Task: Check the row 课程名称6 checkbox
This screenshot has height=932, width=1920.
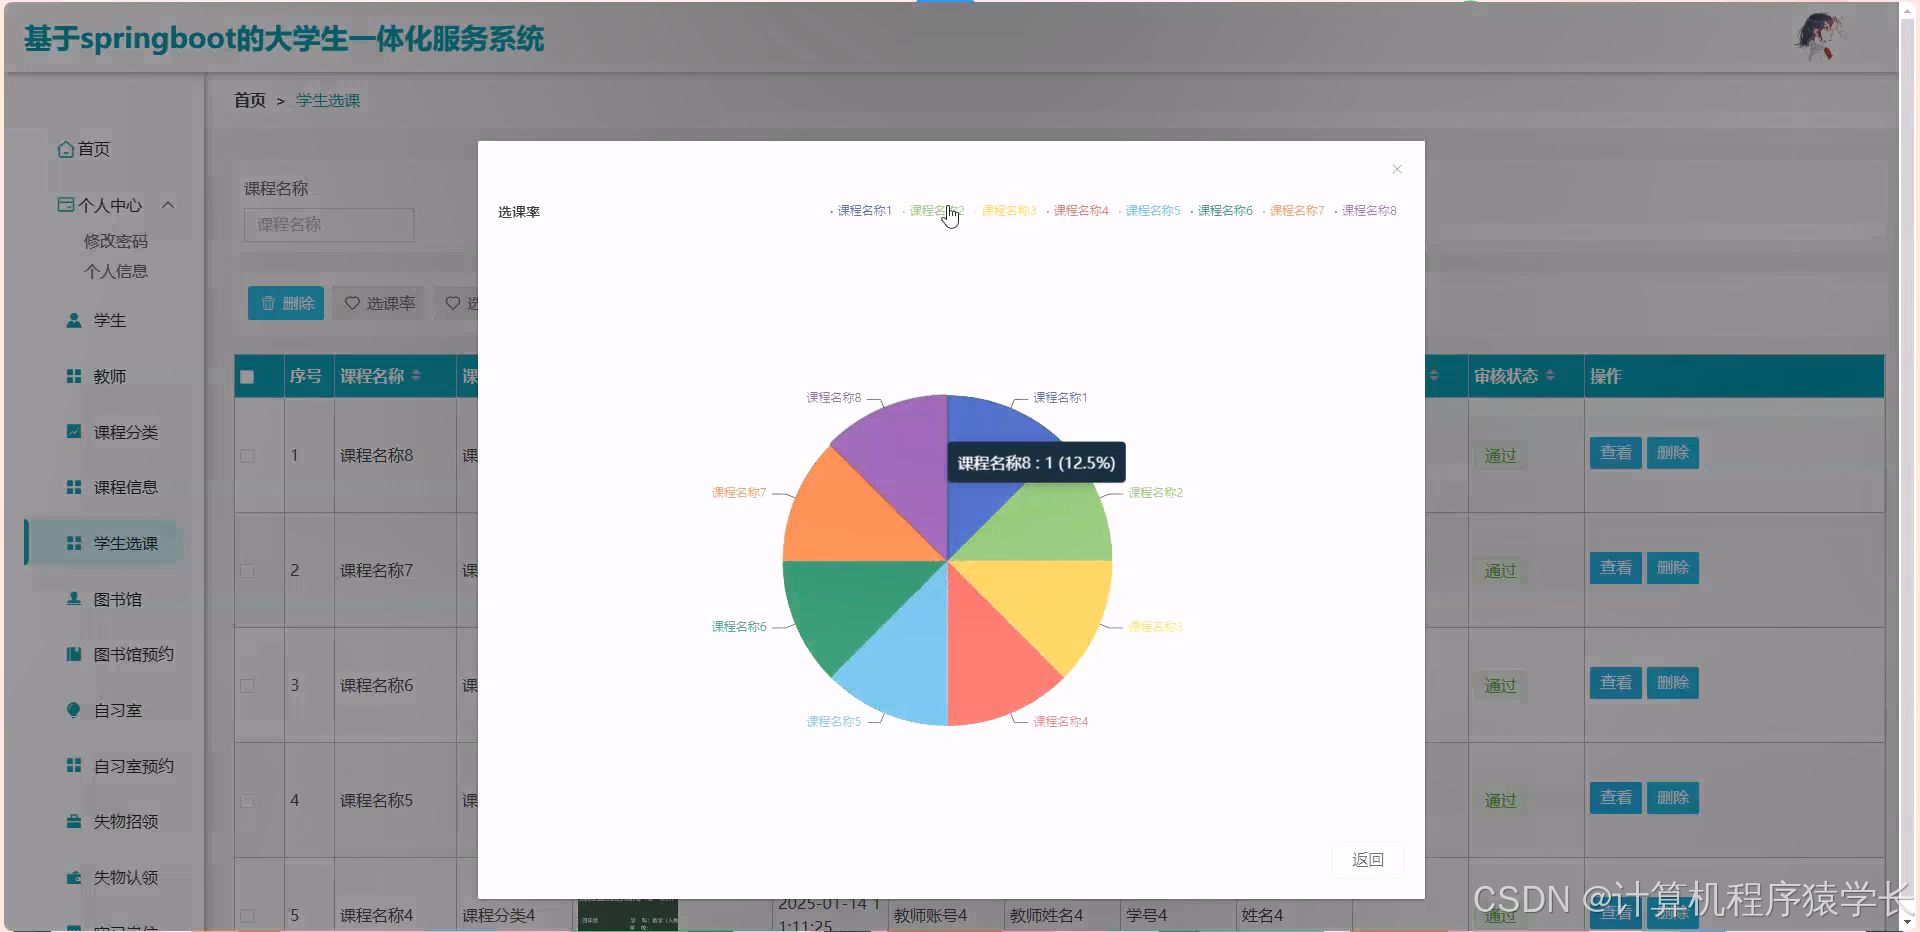Action: coord(247,686)
